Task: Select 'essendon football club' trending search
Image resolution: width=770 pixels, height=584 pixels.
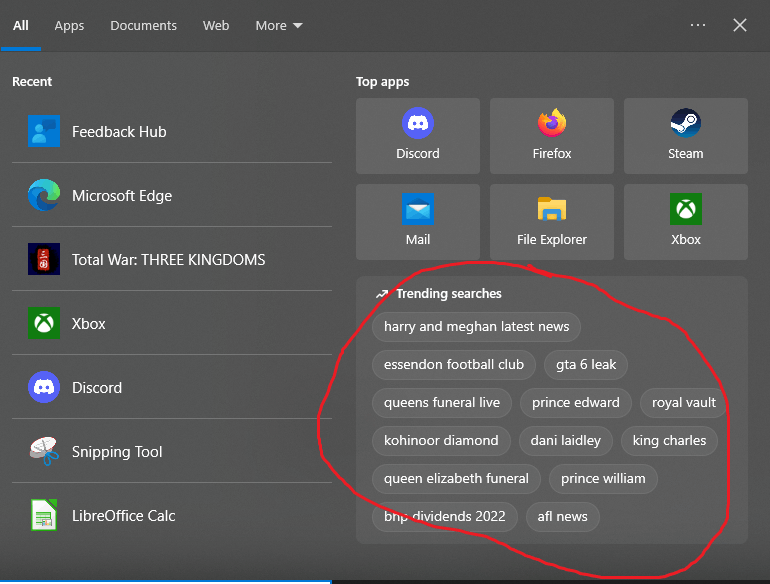Action: pyautogui.click(x=454, y=364)
